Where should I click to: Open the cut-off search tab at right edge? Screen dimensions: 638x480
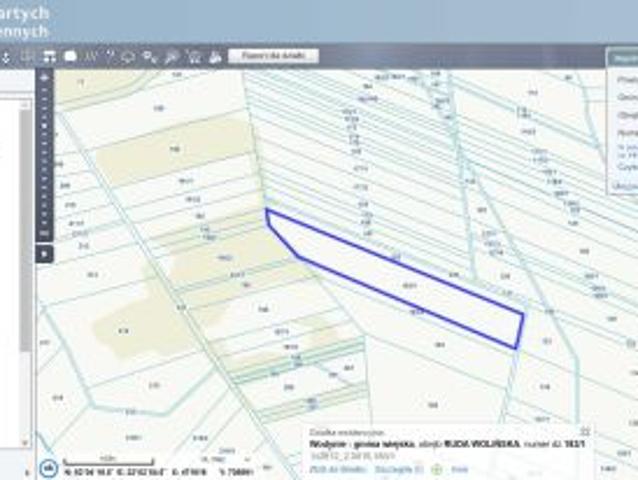pos(623,59)
